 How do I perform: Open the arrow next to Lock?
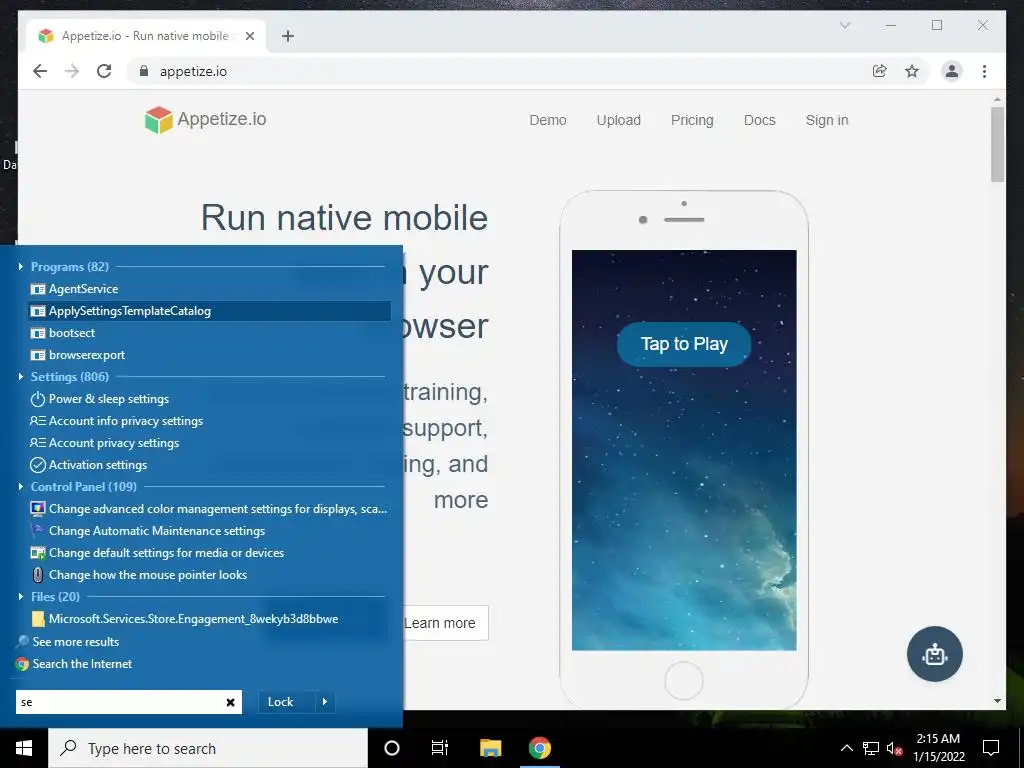pos(325,702)
